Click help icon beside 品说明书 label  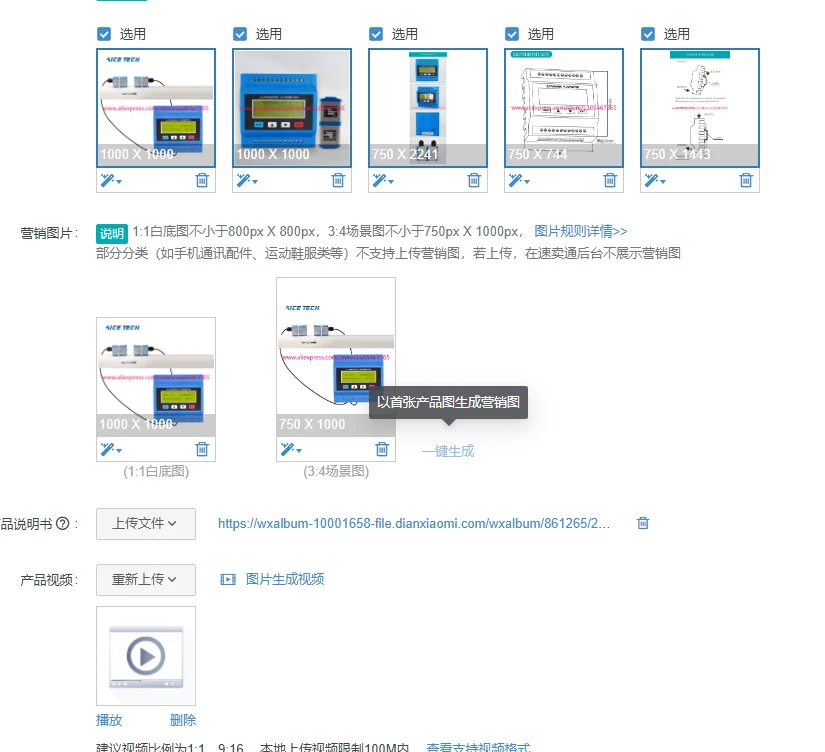[x=63, y=524]
